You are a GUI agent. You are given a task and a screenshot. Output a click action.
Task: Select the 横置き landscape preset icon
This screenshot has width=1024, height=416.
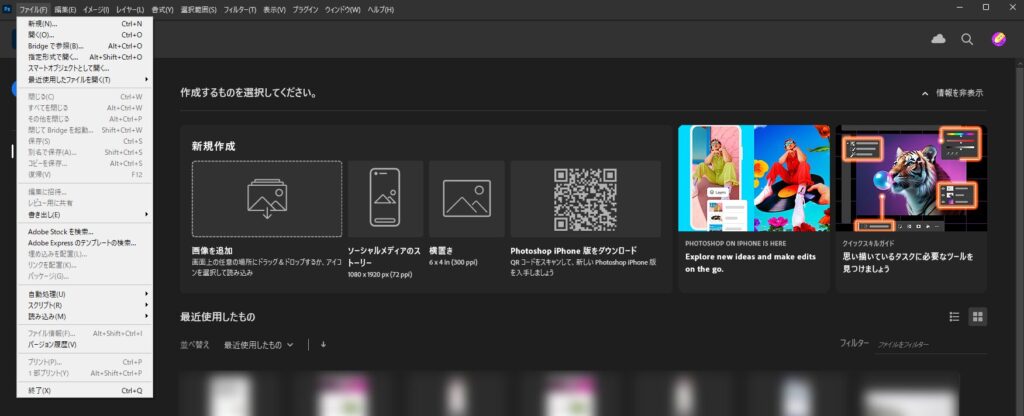[x=466, y=199]
